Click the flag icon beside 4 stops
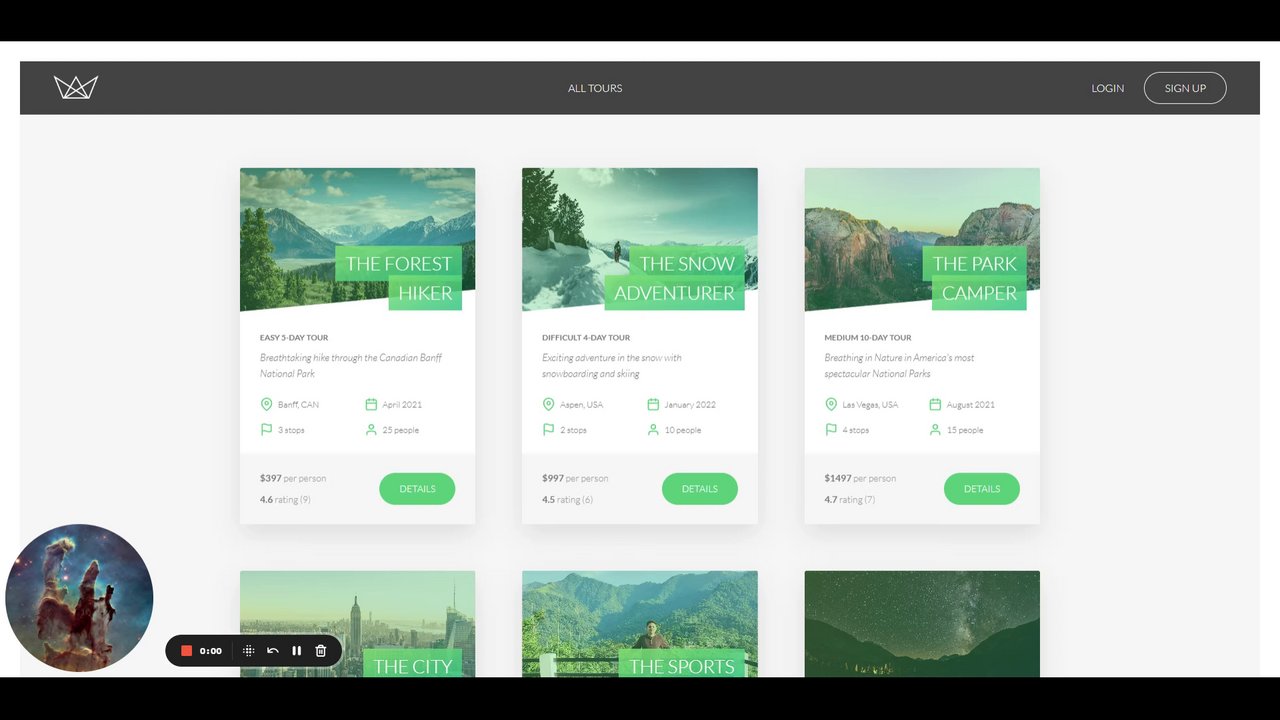This screenshot has height=720, width=1280. click(831, 429)
